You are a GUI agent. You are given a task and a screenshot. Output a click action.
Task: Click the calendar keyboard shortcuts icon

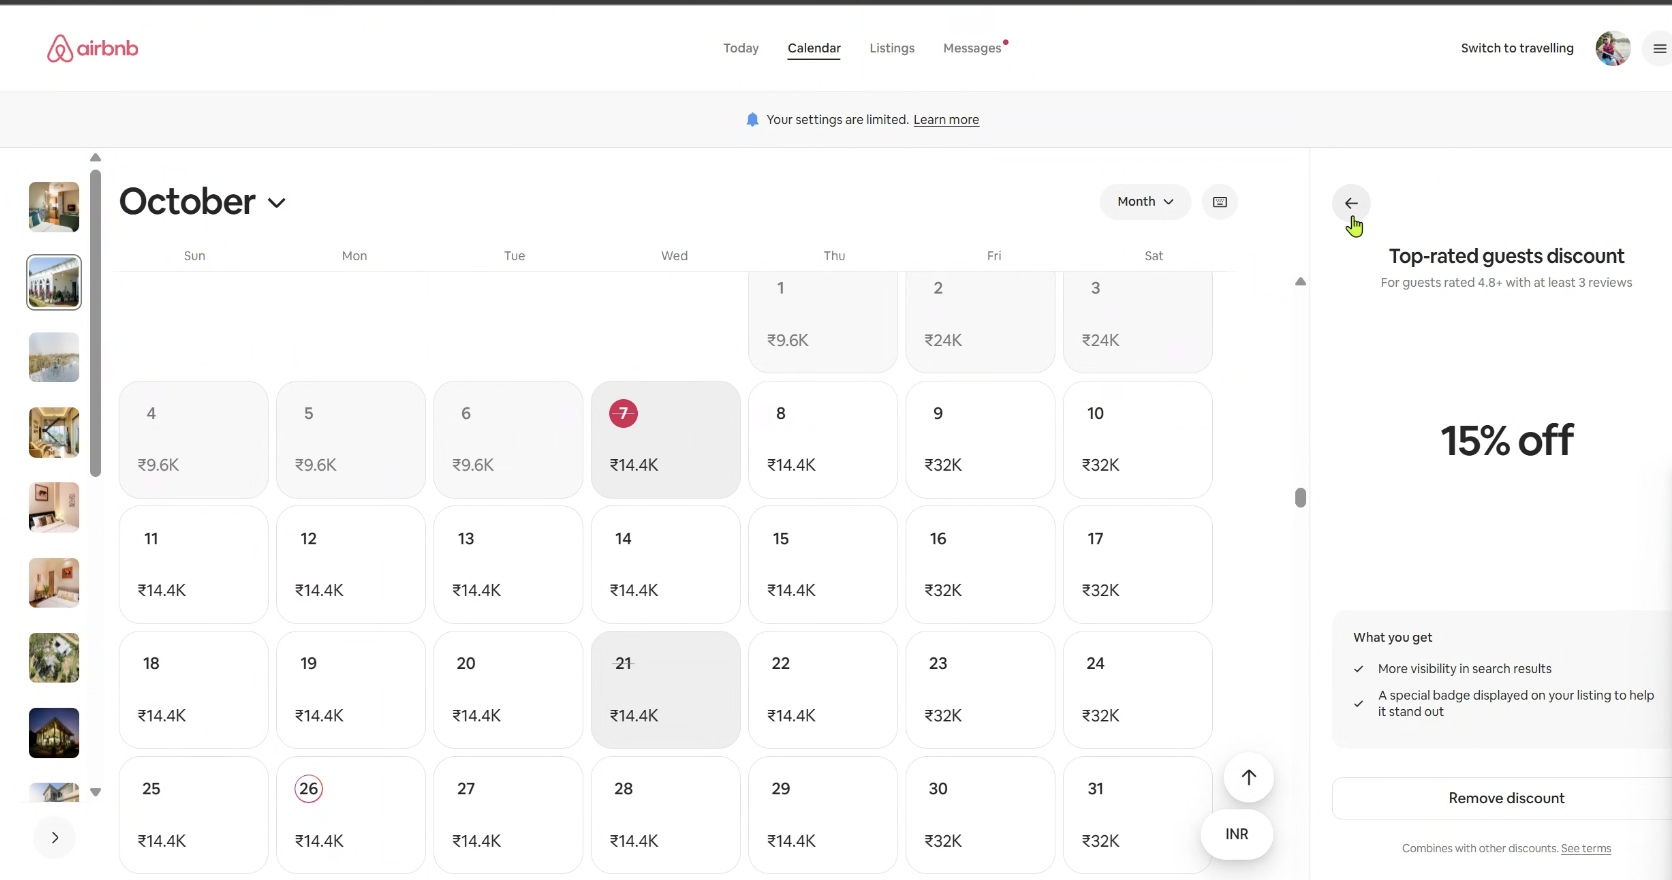(1220, 202)
